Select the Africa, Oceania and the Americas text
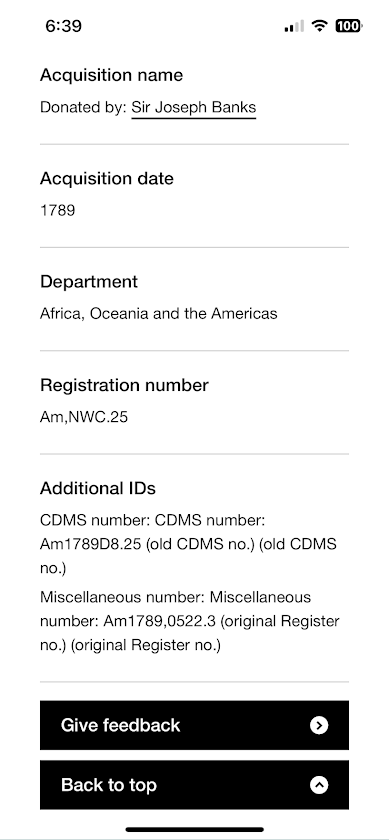The image size is (389, 840). 159,313
